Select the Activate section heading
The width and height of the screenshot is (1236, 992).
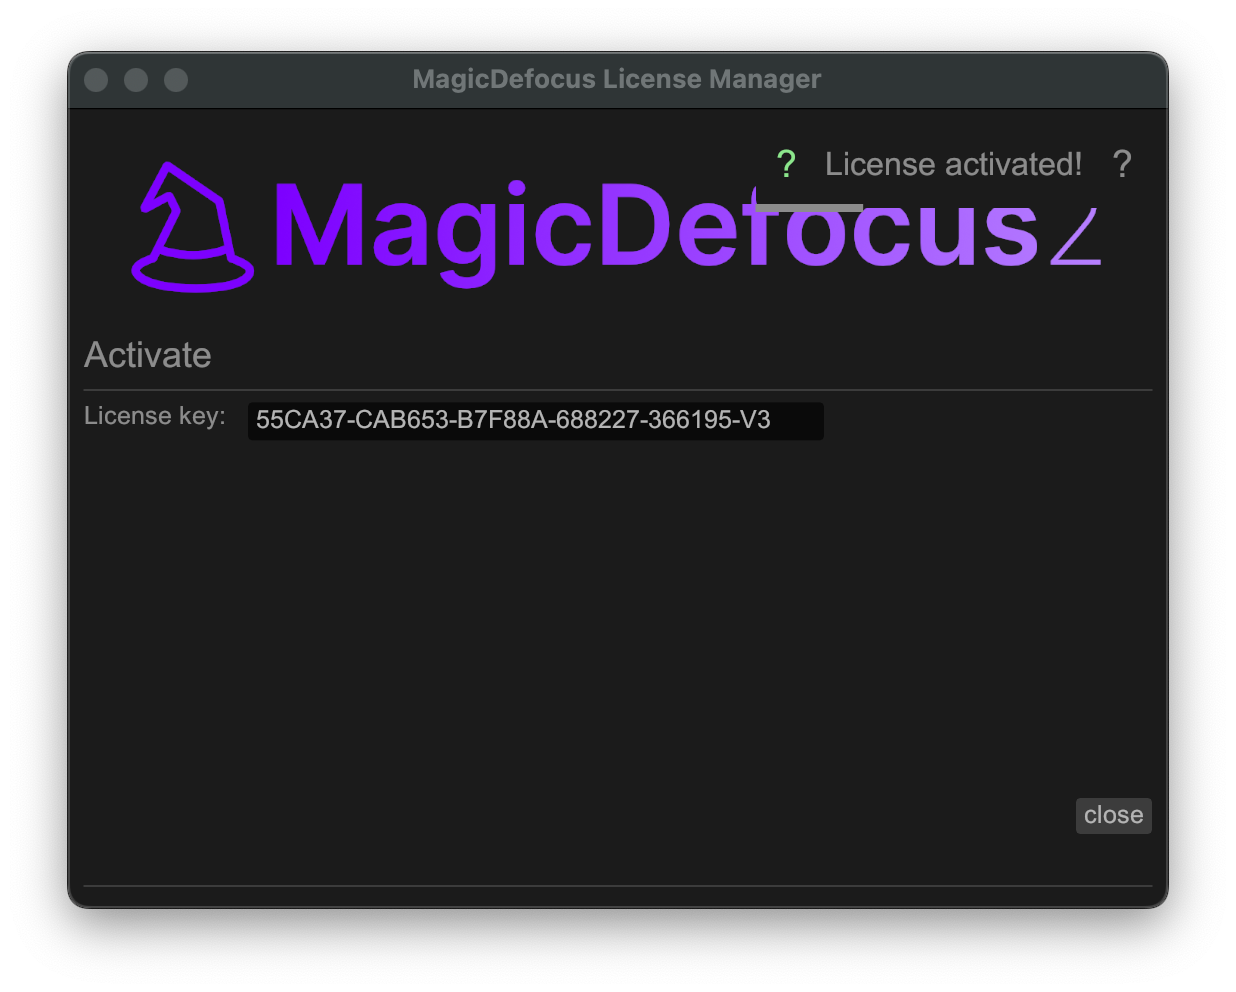point(148,355)
